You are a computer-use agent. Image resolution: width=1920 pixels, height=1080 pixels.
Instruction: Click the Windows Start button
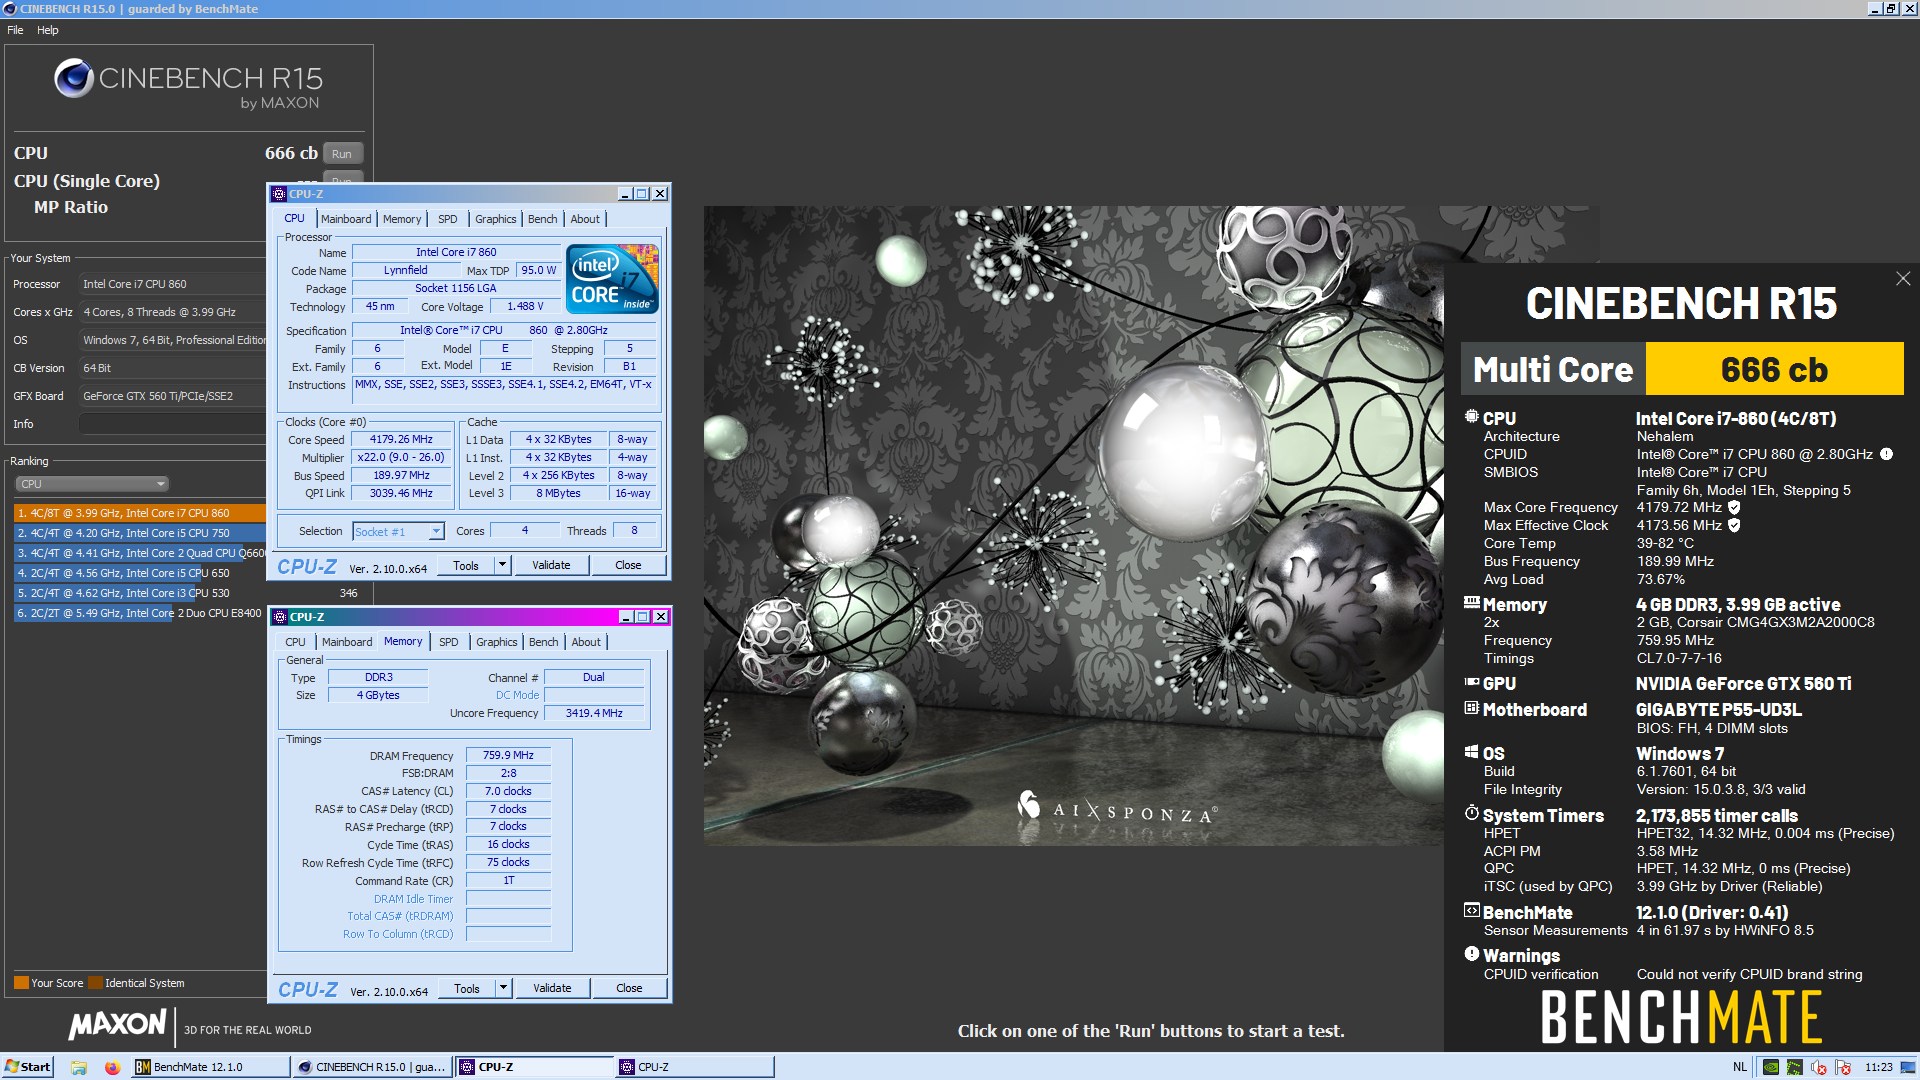coord(27,1067)
